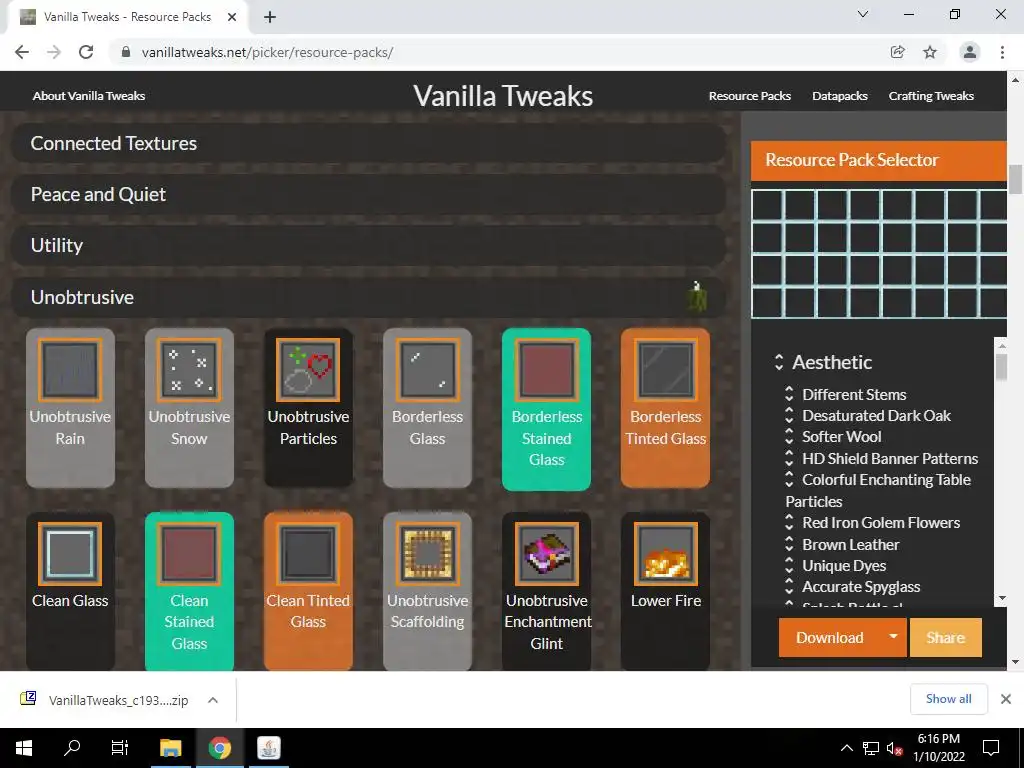Open download item options chevron
The image size is (1024, 768).
click(x=212, y=700)
